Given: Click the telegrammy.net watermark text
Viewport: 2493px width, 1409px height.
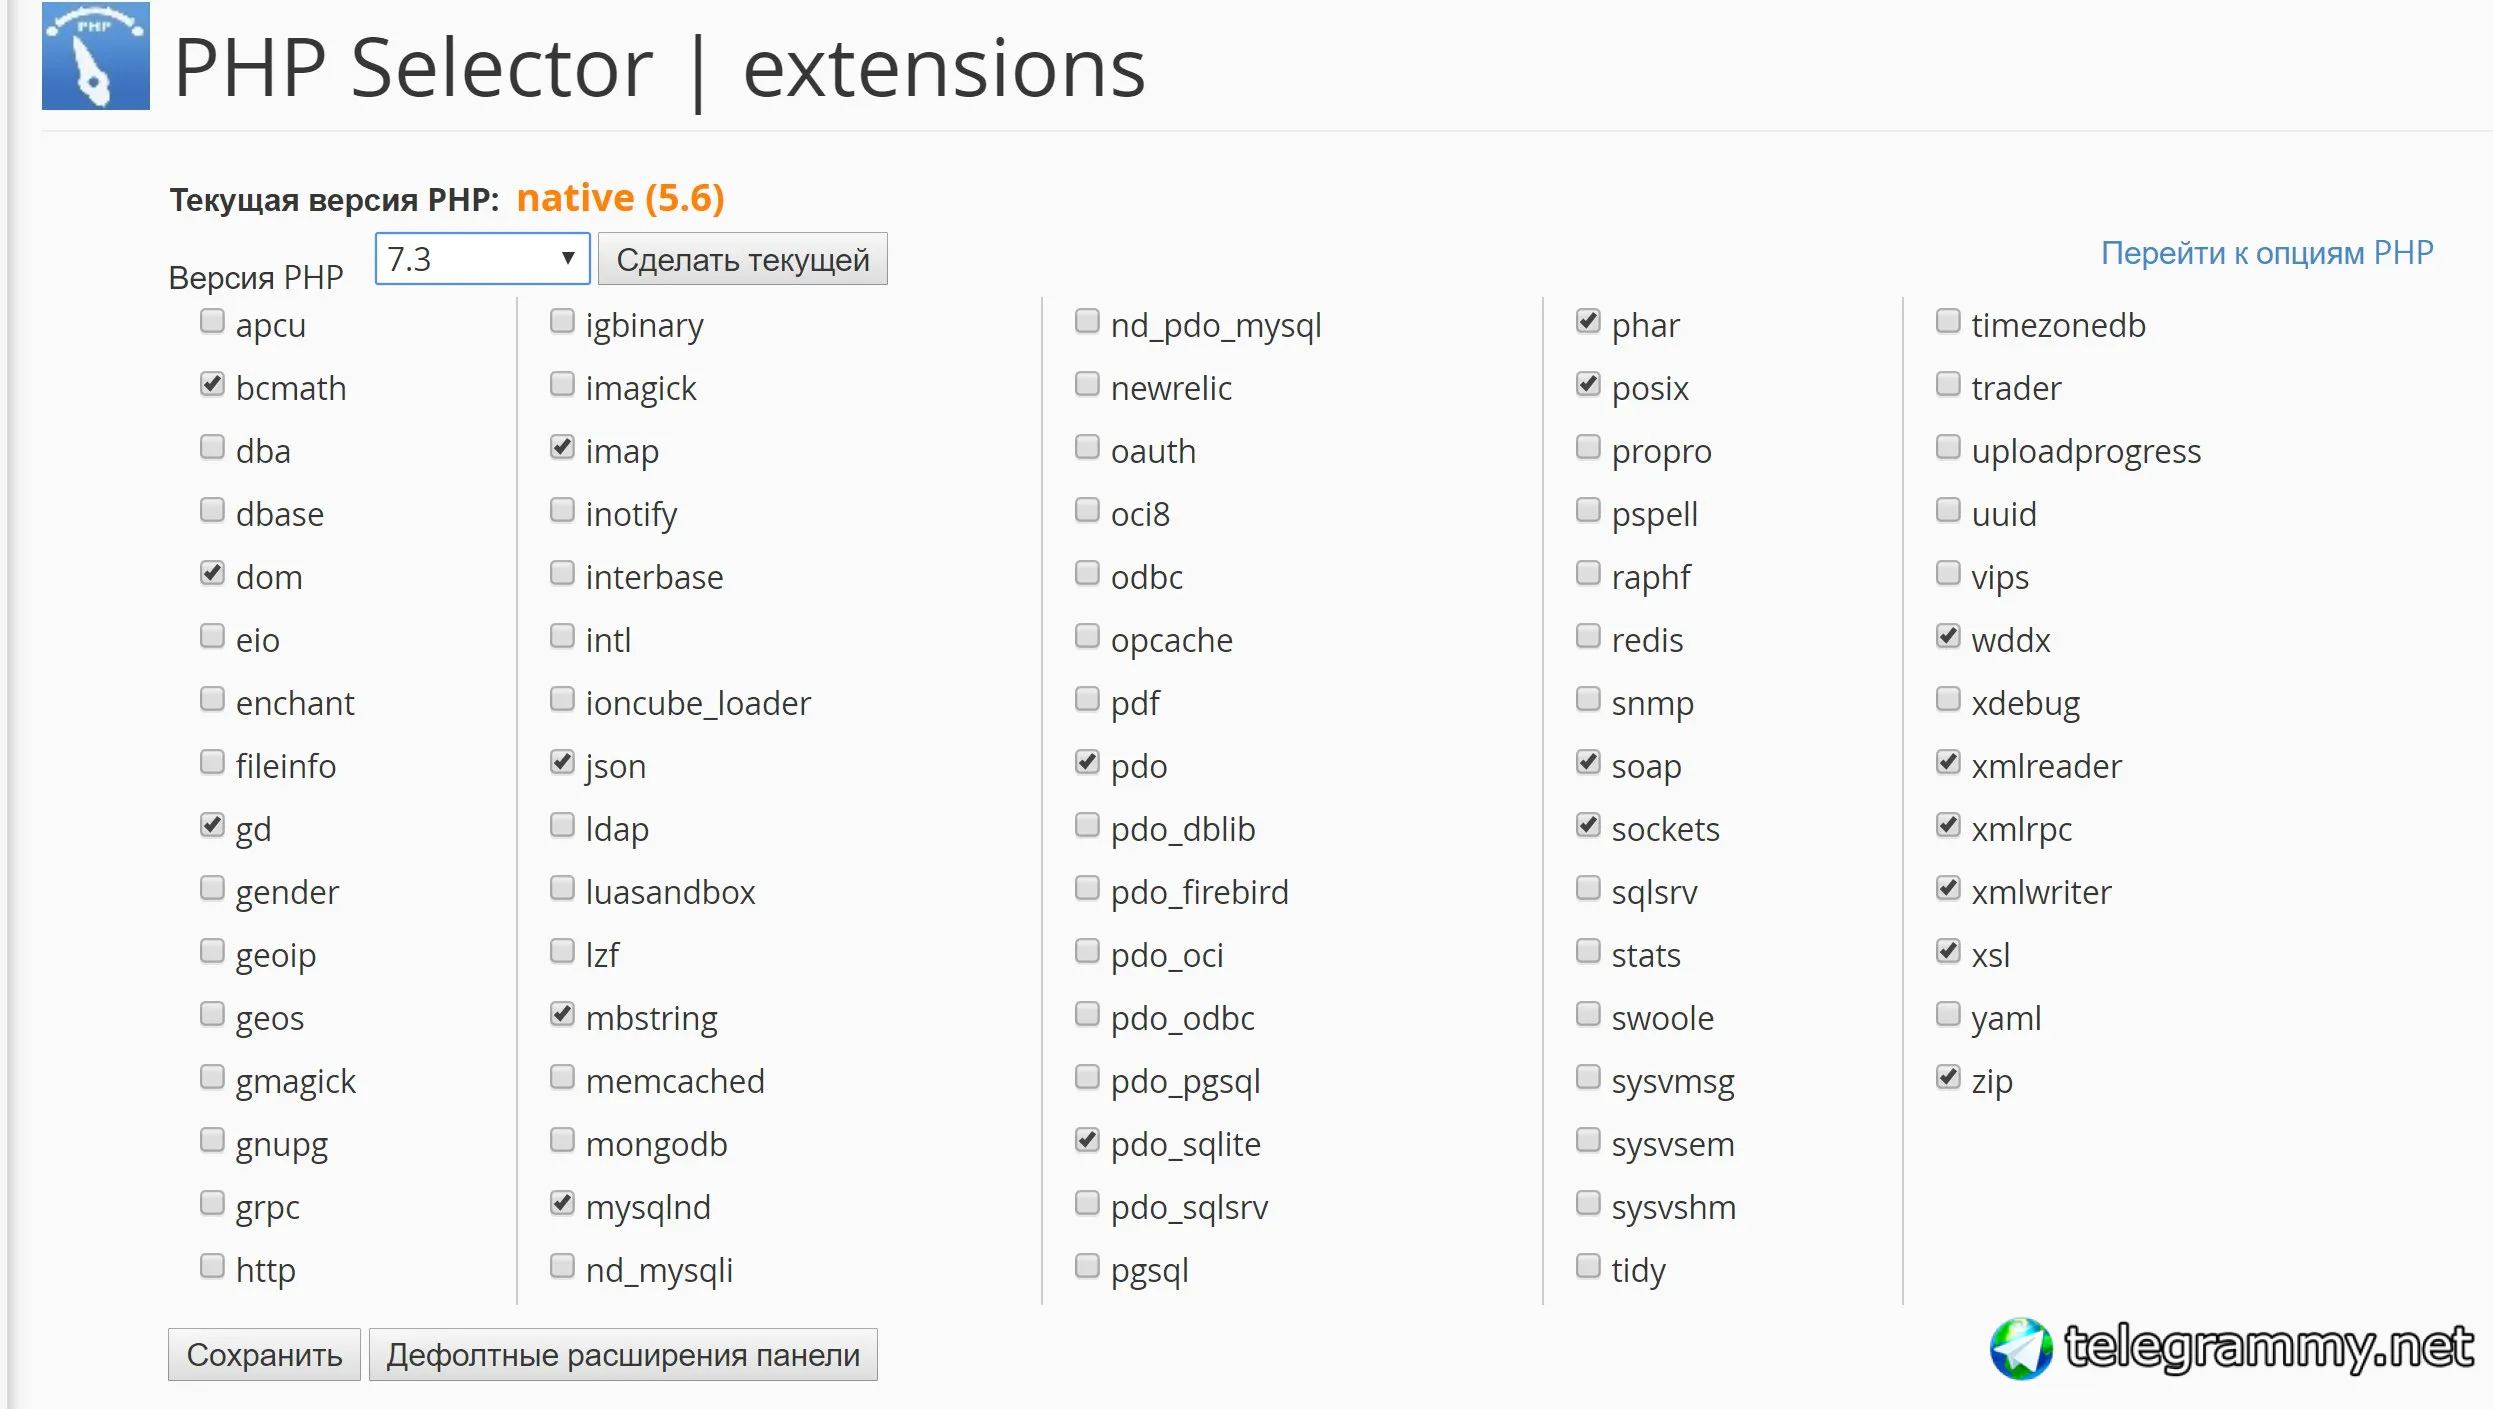Looking at the screenshot, I should pos(2269,1346).
